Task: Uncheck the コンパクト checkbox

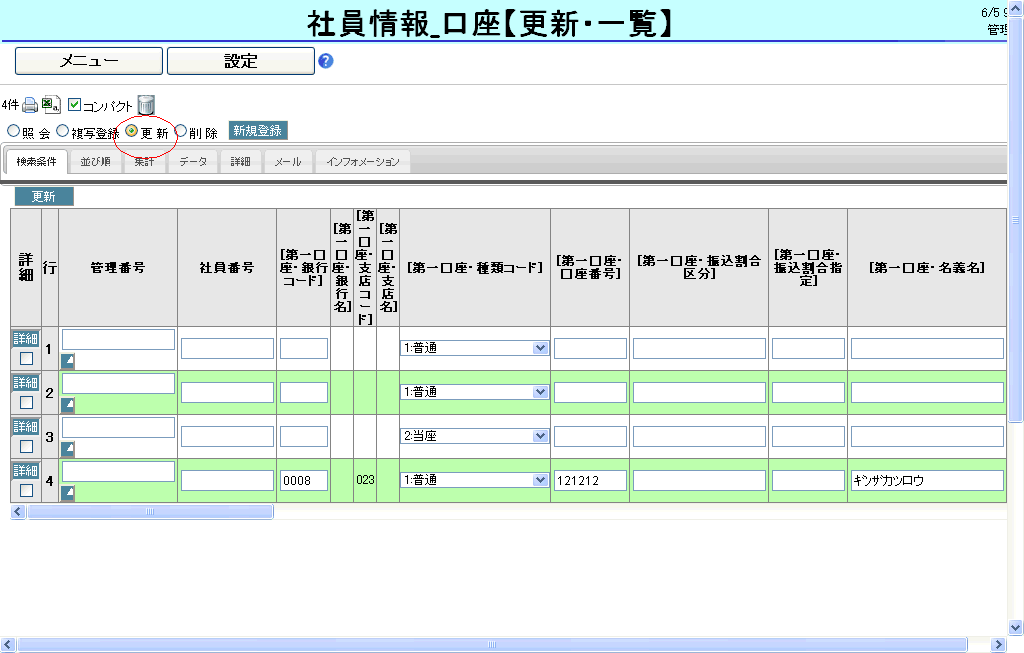Action: (74, 105)
